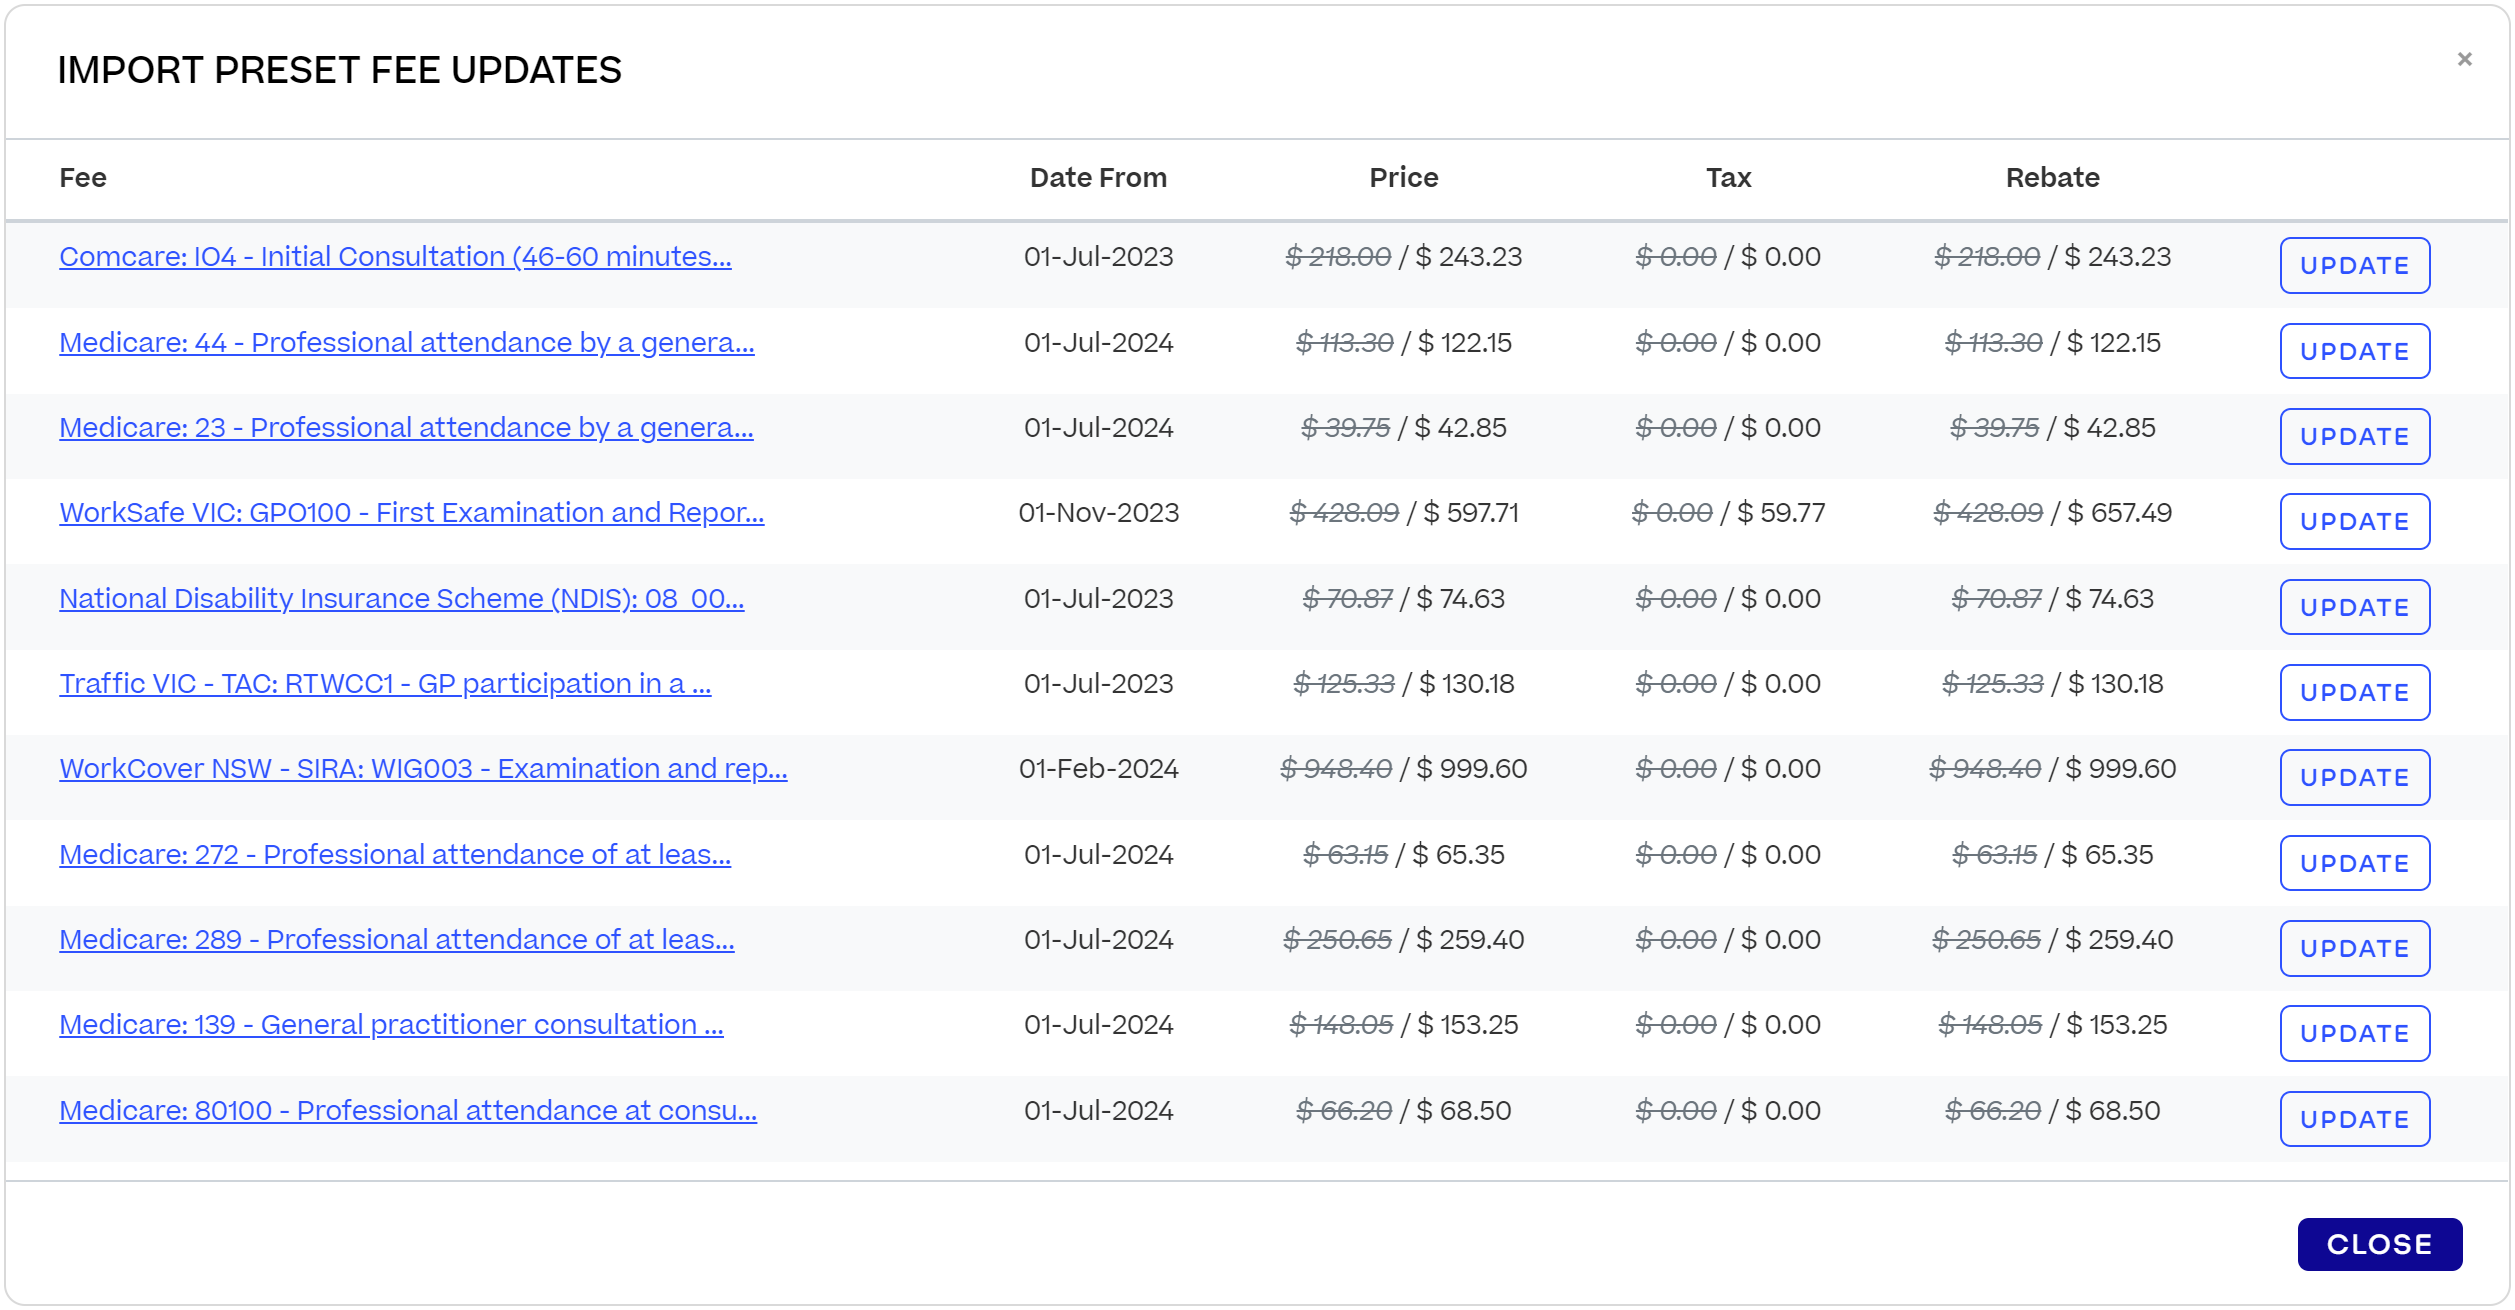Viewport: 2515px width, 1310px height.
Task: Open the Medicare 80100 fee link
Action: [x=407, y=1110]
